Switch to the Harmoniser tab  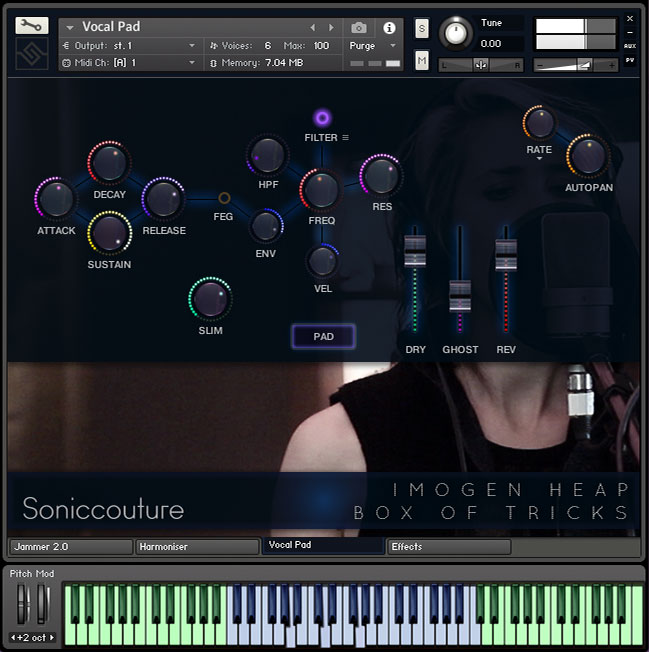pyautogui.click(x=198, y=547)
